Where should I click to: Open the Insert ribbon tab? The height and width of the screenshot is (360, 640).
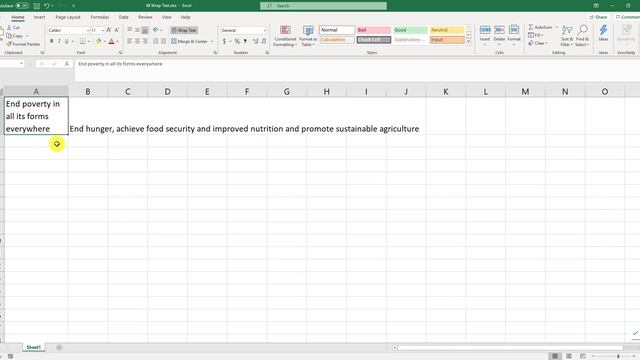[40, 17]
